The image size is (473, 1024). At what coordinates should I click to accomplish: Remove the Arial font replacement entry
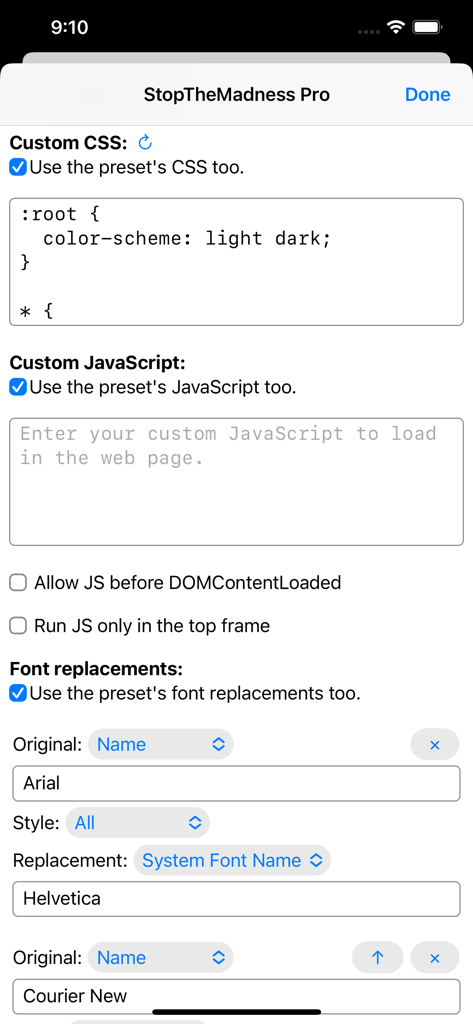pos(434,744)
